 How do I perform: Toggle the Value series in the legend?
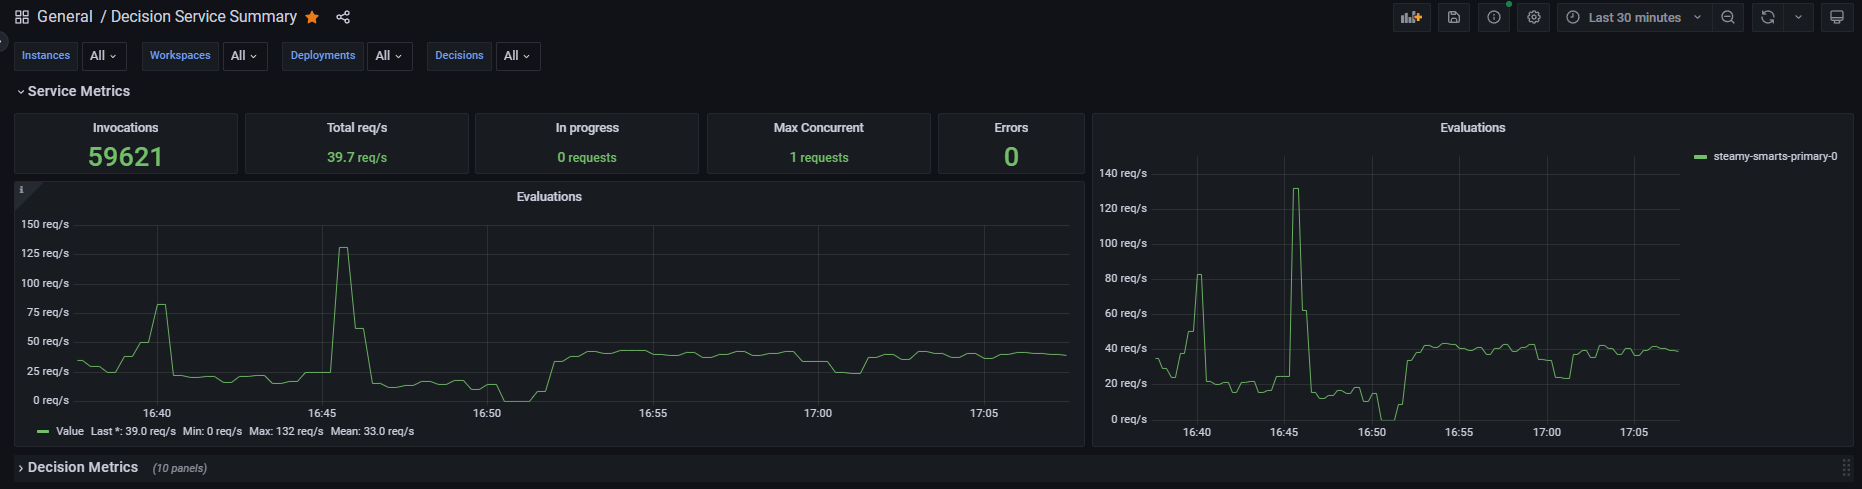(69, 431)
